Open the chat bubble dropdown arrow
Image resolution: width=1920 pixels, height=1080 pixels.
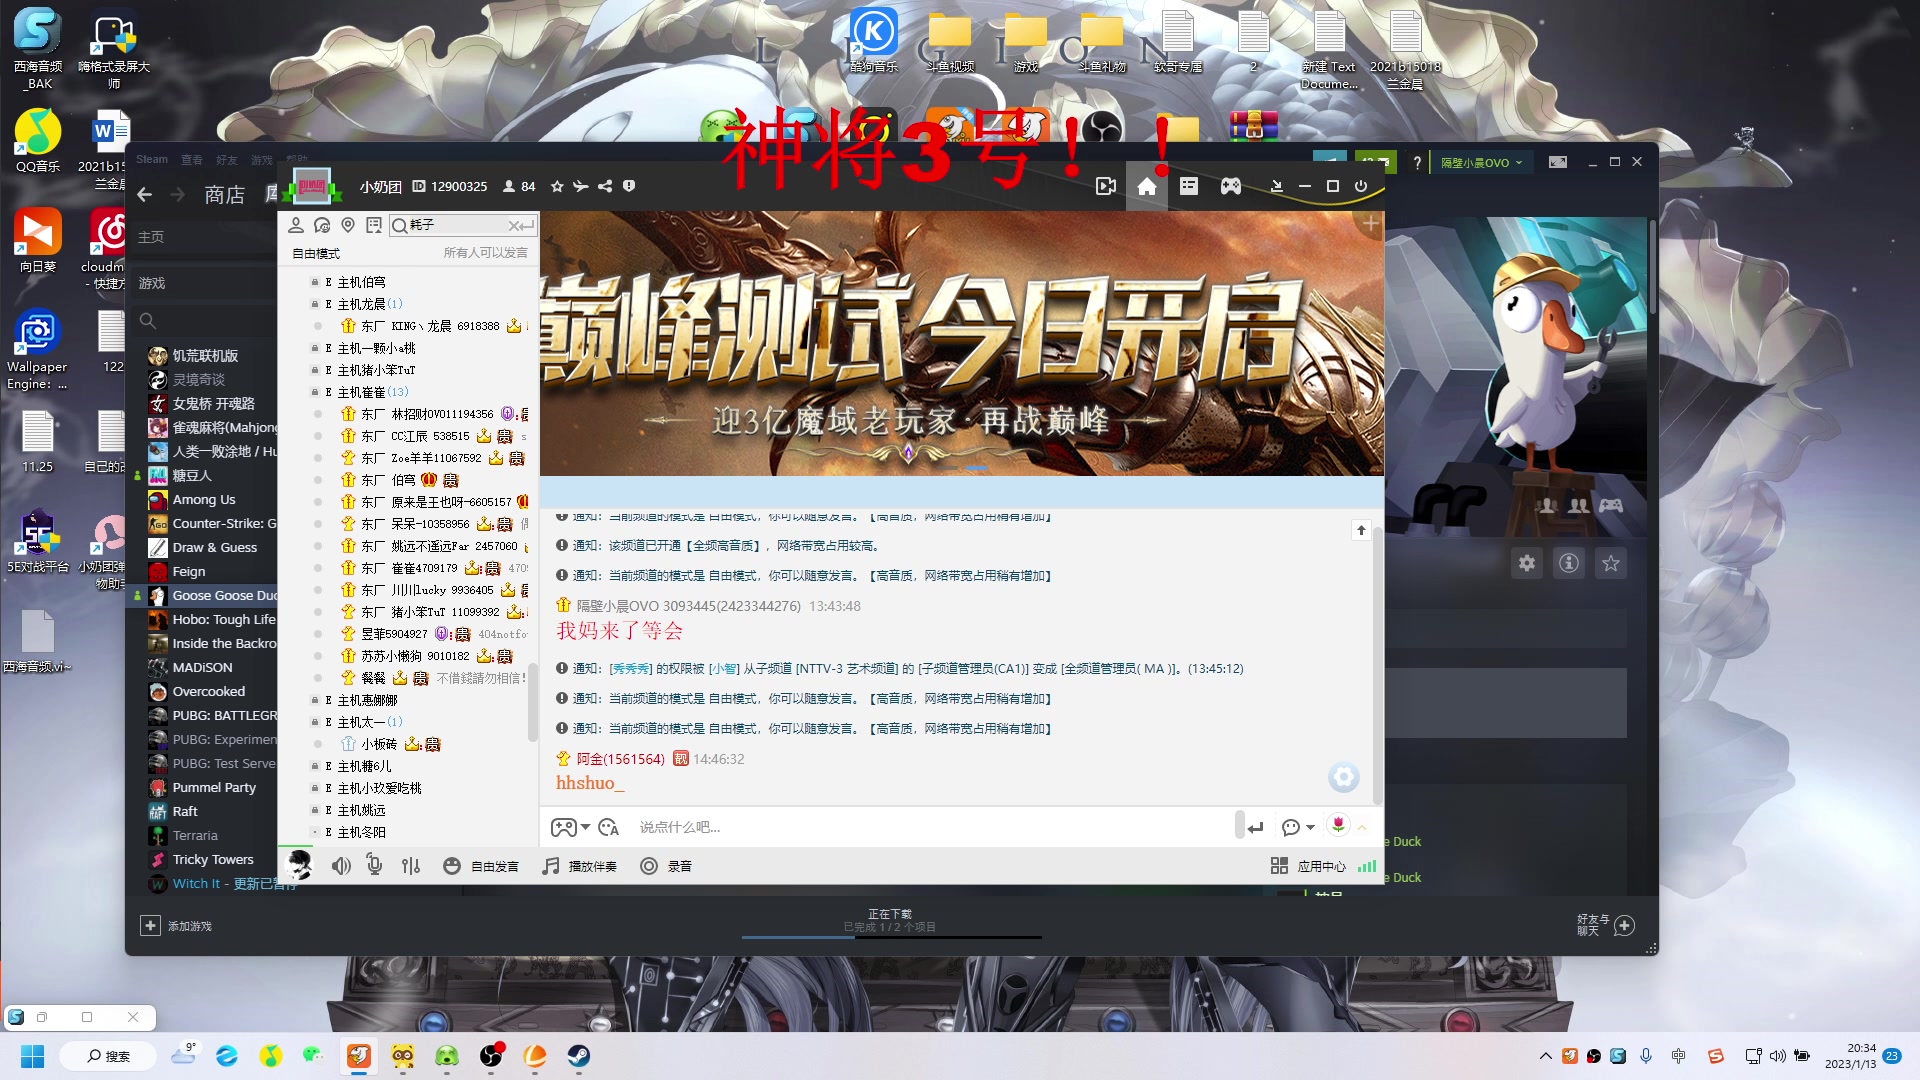[x=1310, y=827]
